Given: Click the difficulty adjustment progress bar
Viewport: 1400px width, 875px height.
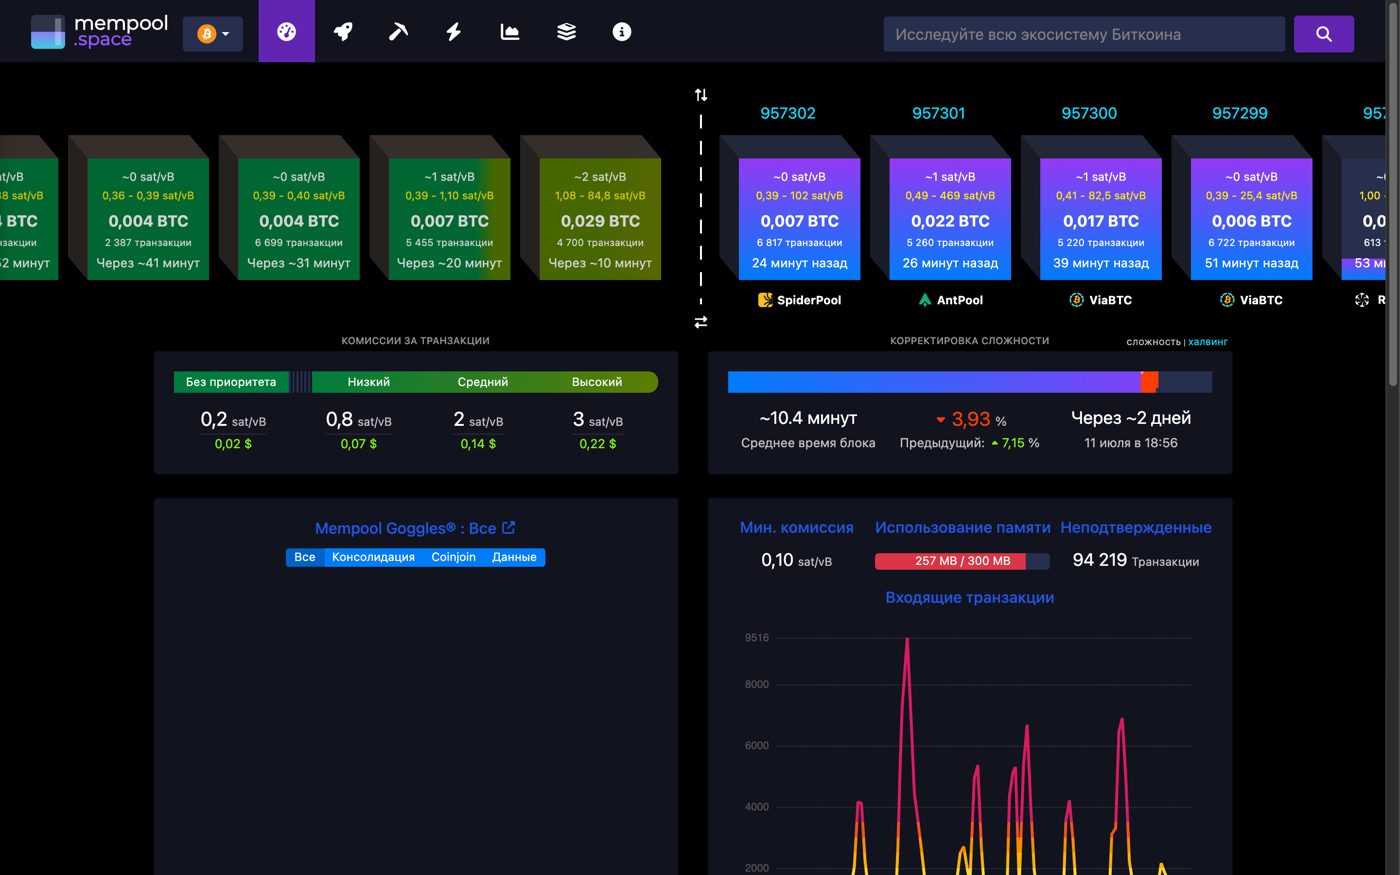Looking at the screenshot, I should [x=970, y=382].
